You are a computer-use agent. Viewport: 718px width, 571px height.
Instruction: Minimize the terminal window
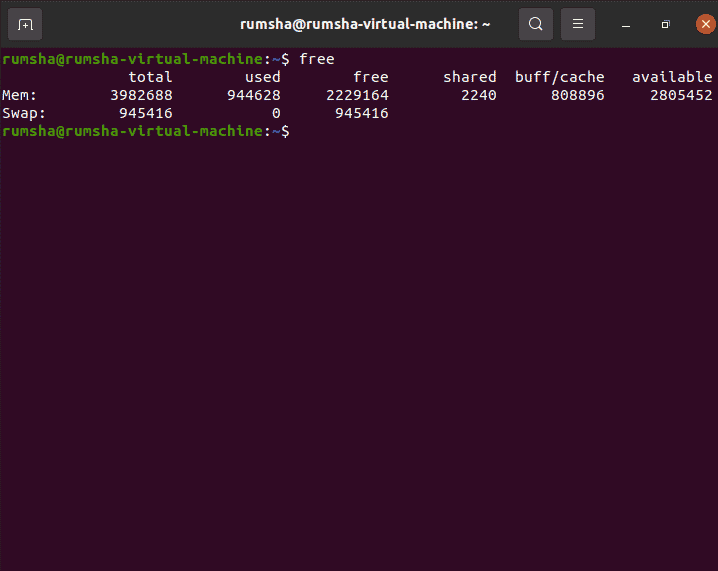(x=626, y=25)
